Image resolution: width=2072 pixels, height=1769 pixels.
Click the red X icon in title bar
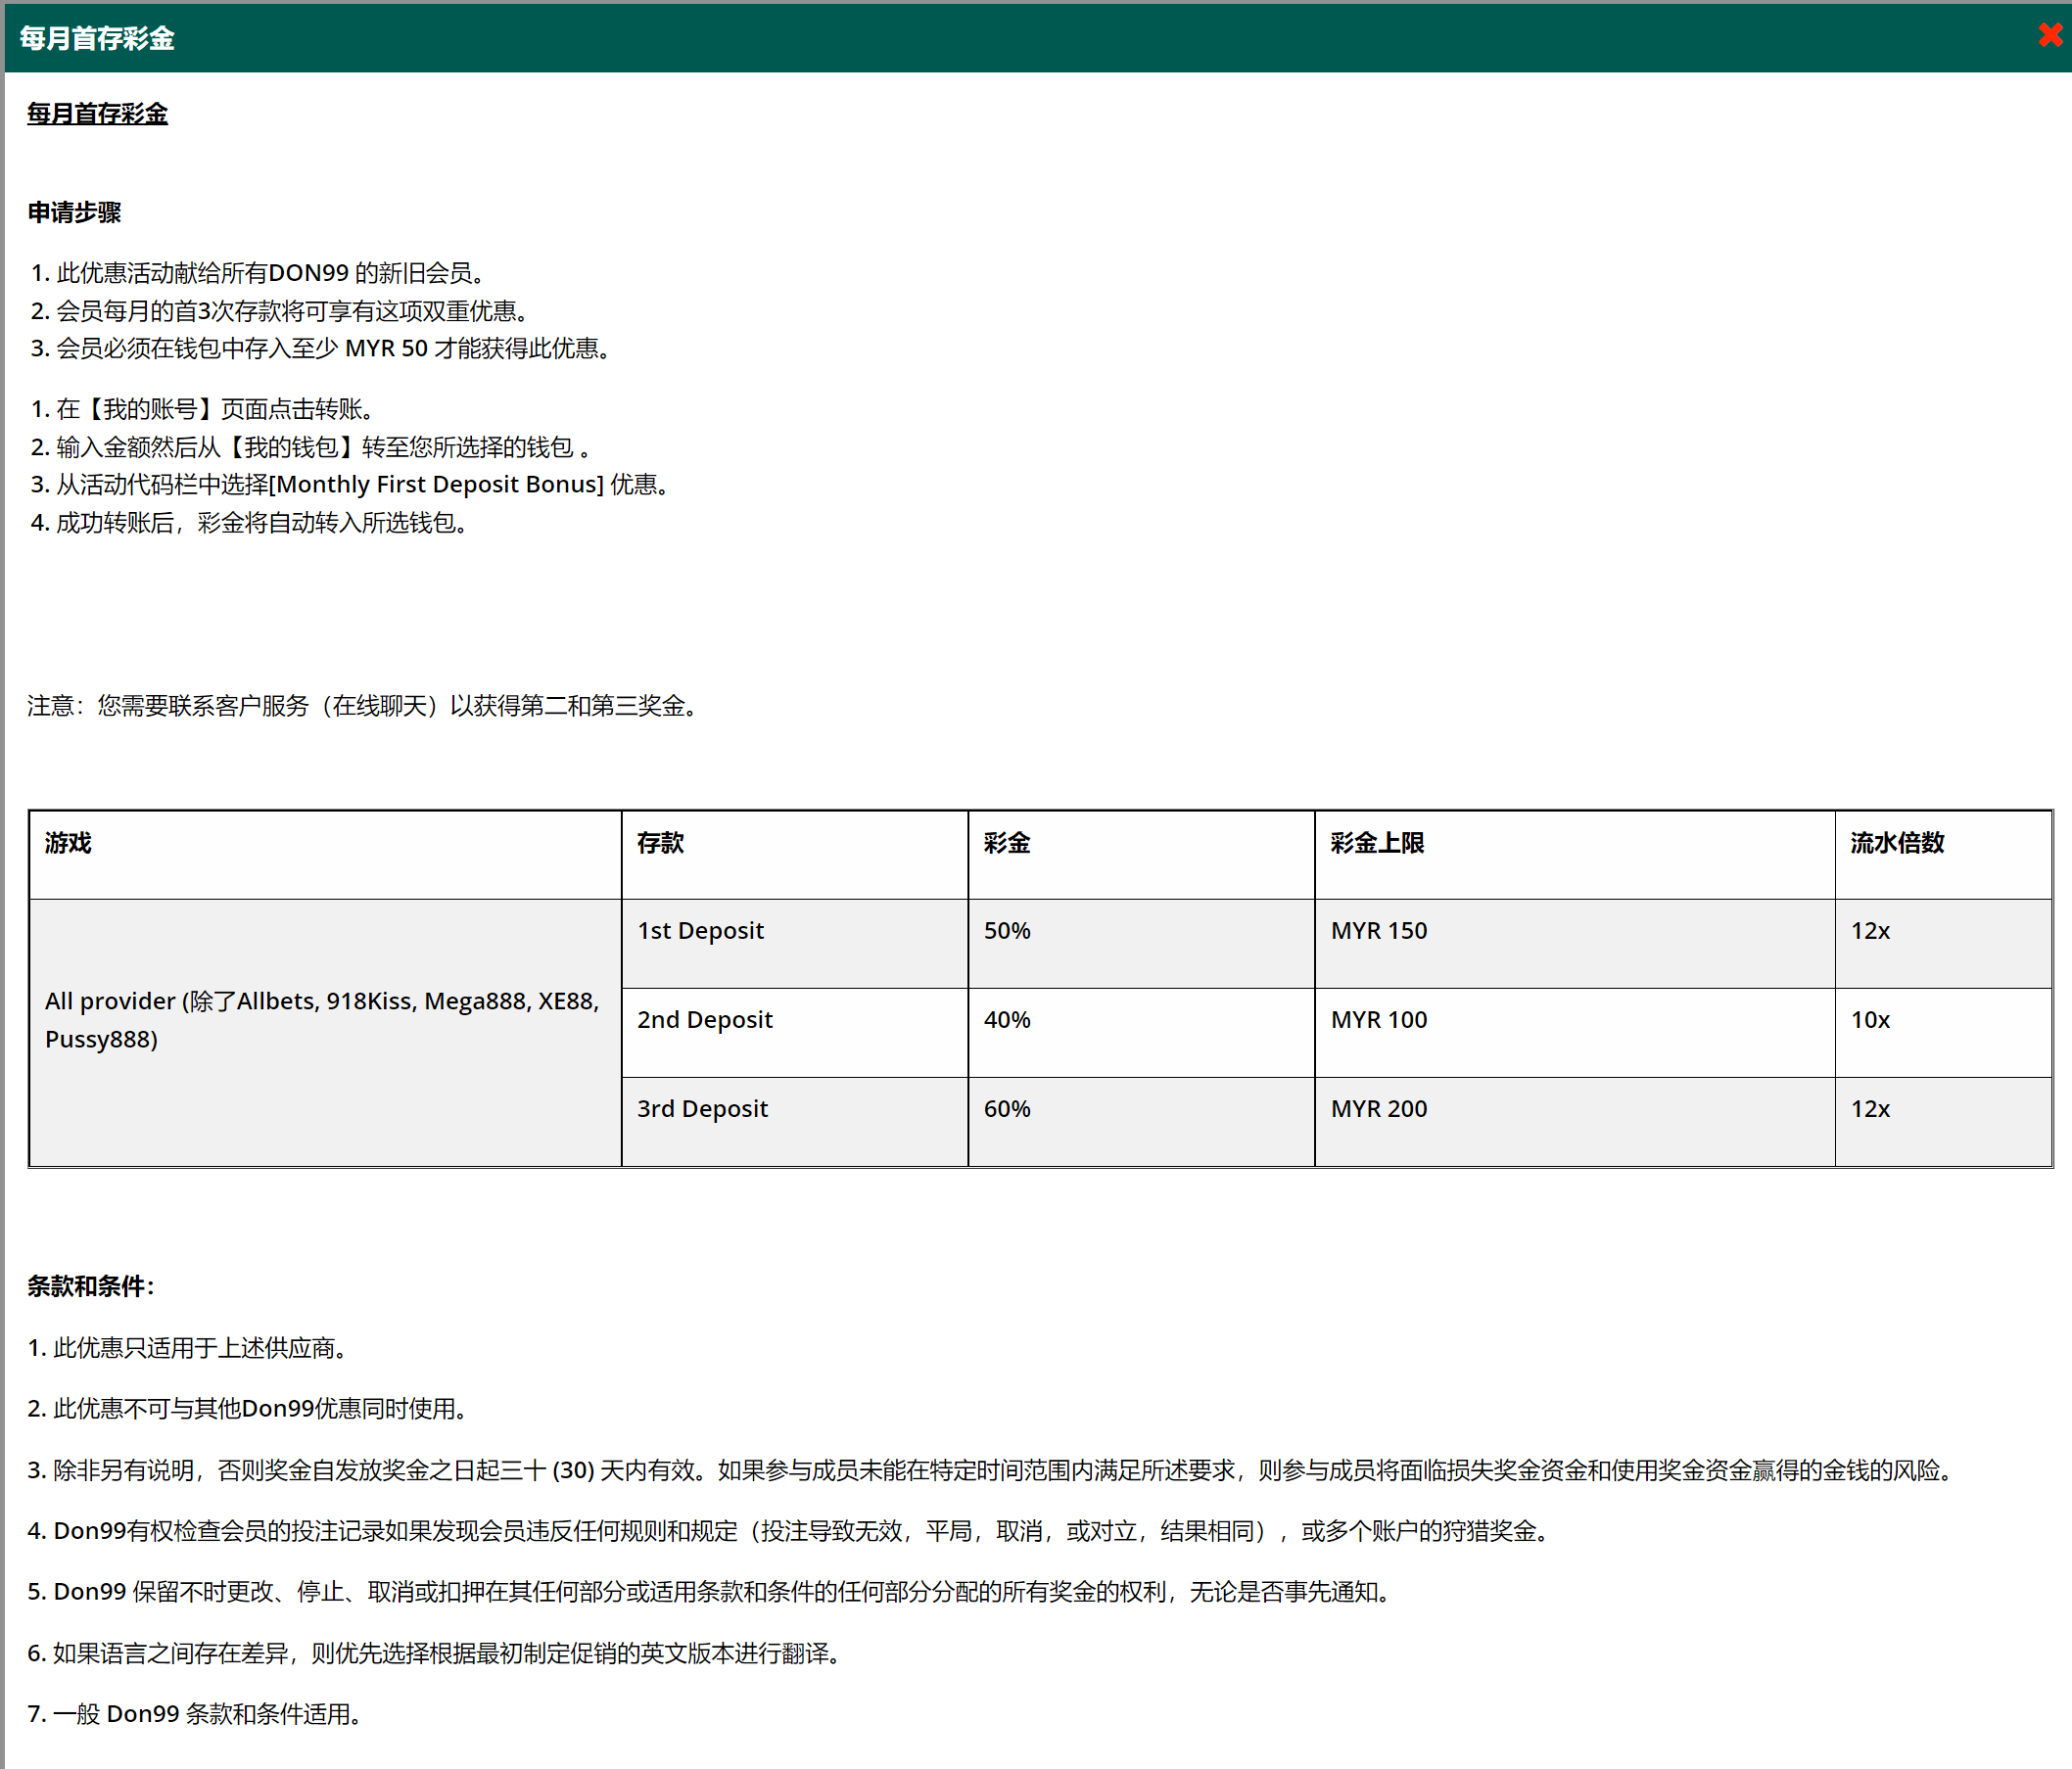pos(2048,36)
